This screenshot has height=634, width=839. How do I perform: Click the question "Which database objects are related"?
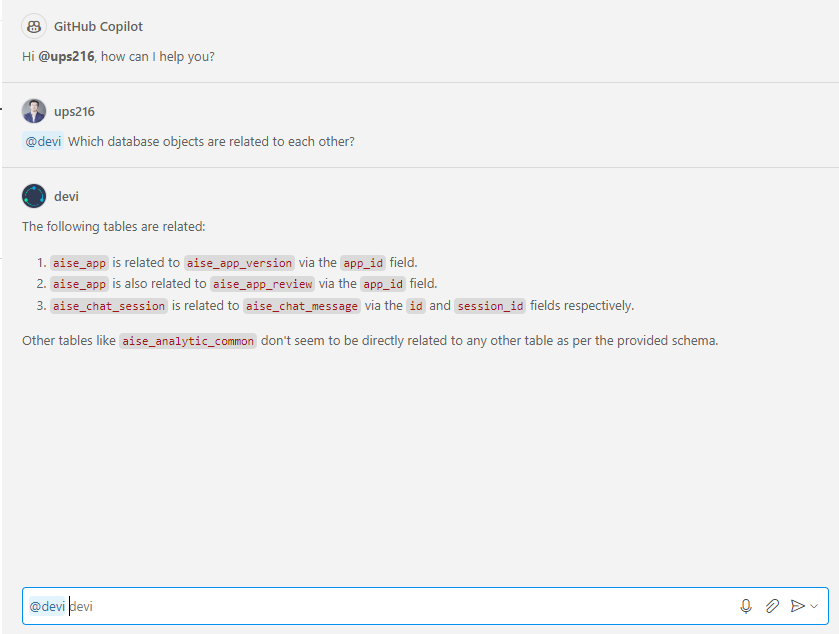(x=211, y=141)
